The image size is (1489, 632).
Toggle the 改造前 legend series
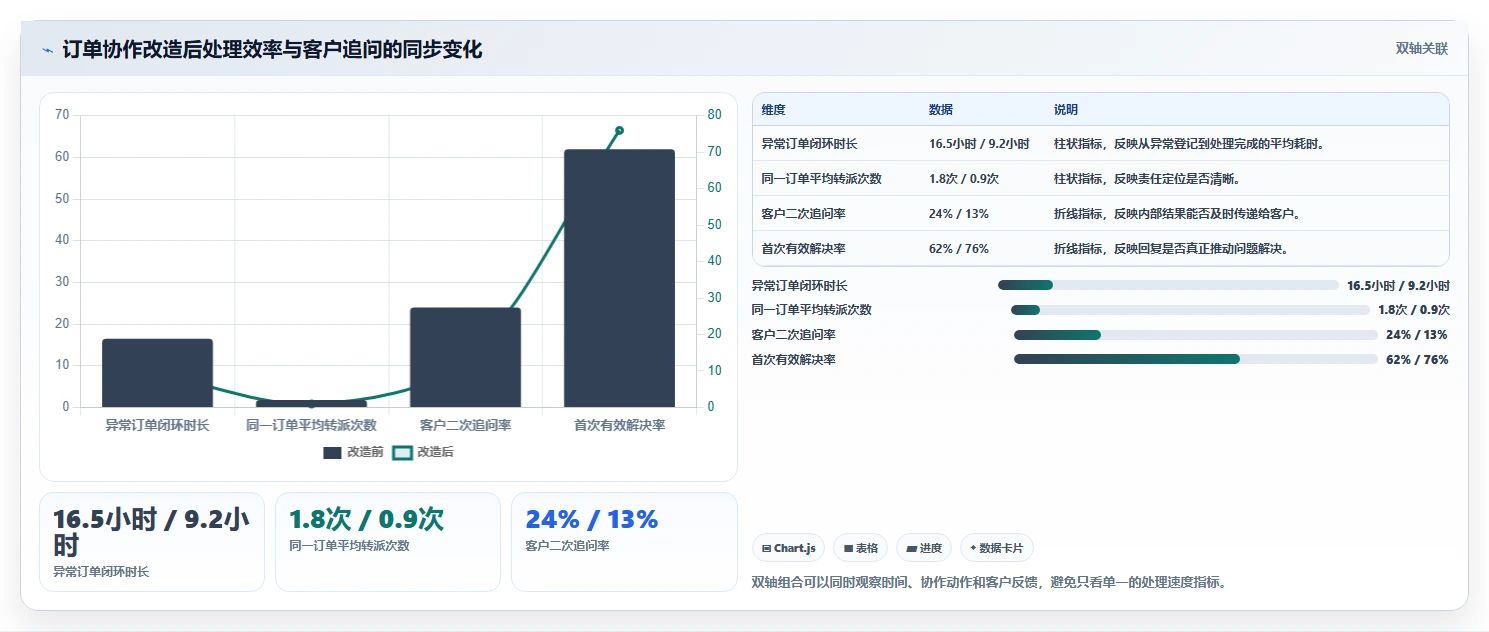pyautogui.click(x=353, y=452)
